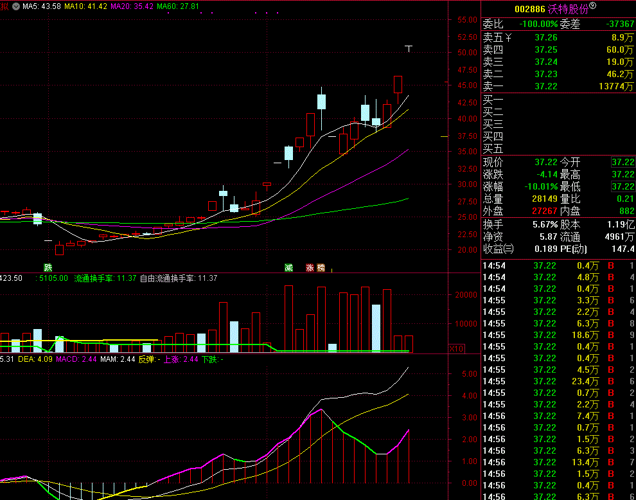Click the 自由流通换手率: 11.37 label
The width and height of the screenshot is (636, 500).
[x=178, y=279]
